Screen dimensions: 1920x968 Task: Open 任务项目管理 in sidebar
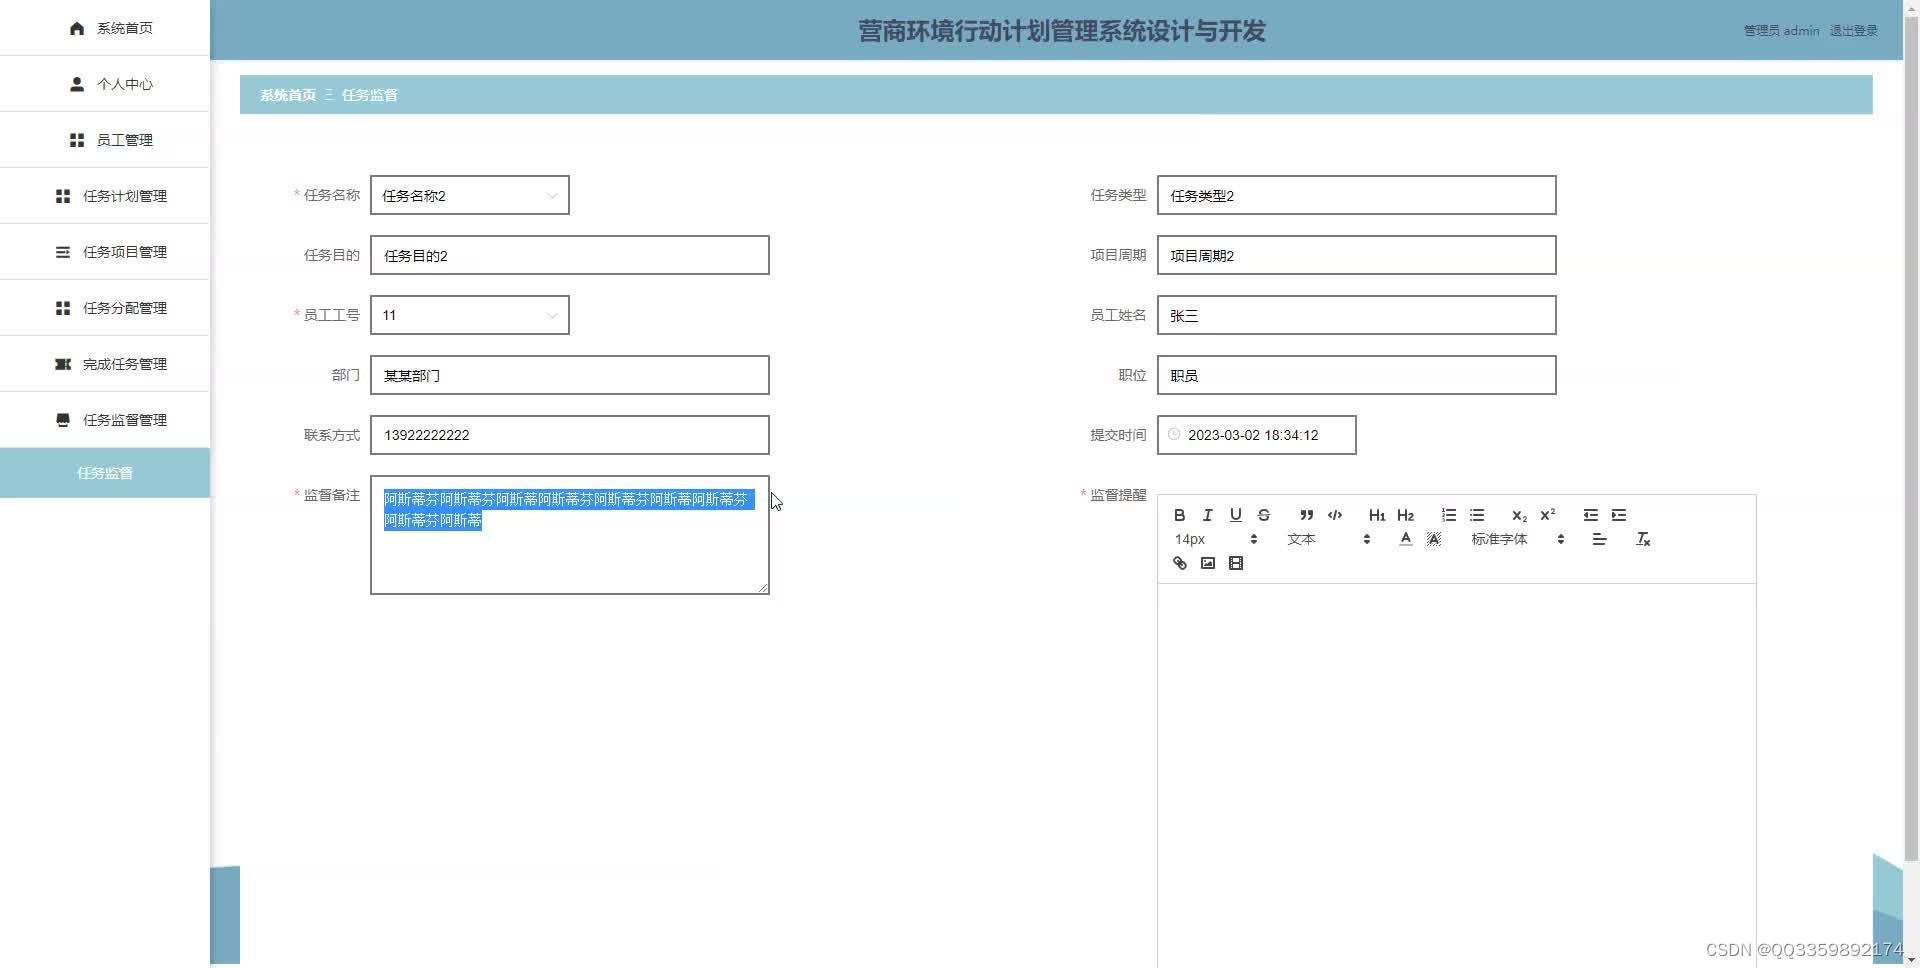click(x=105, y=252)
